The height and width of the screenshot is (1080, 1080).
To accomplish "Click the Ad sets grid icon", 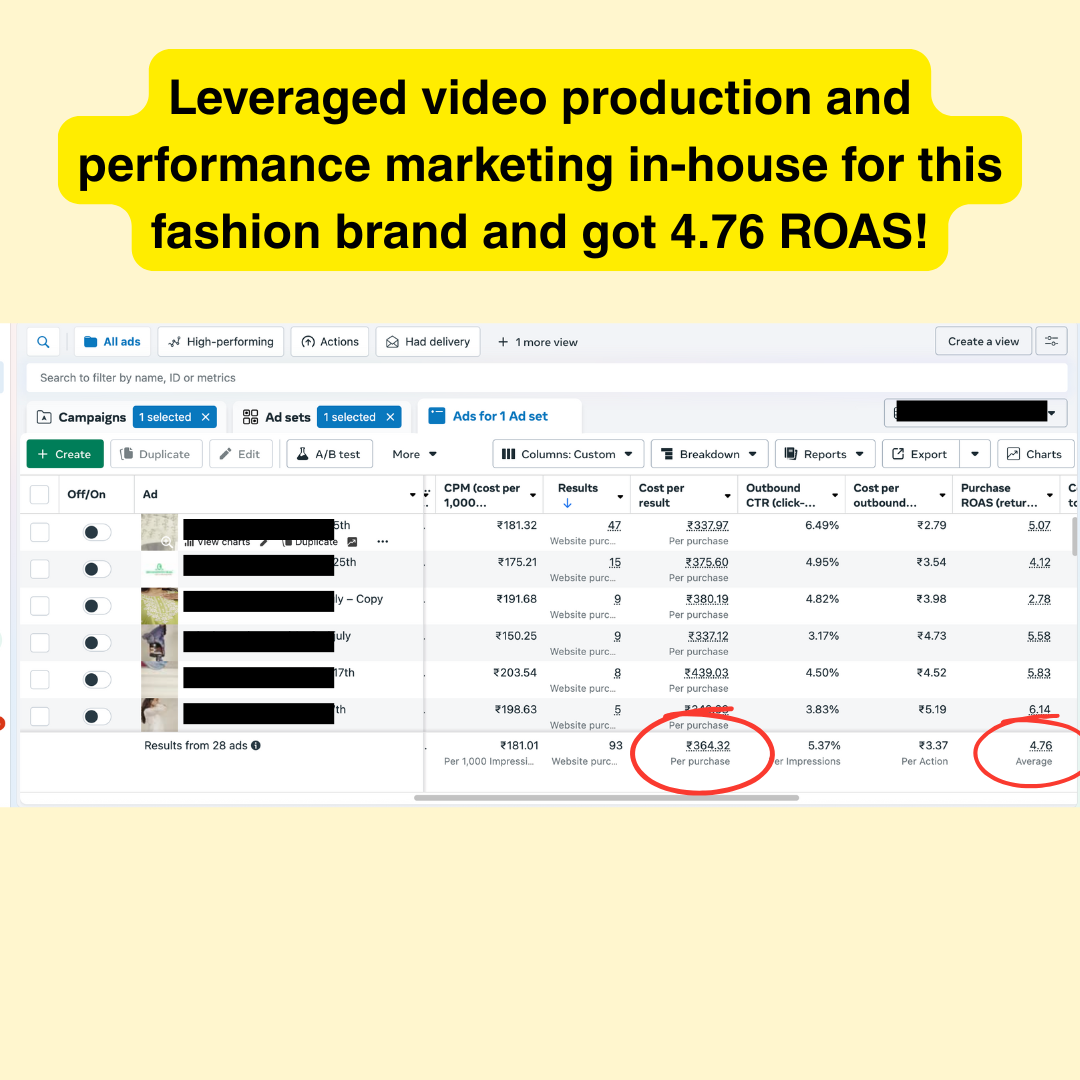I will click(x=251, y=417).
